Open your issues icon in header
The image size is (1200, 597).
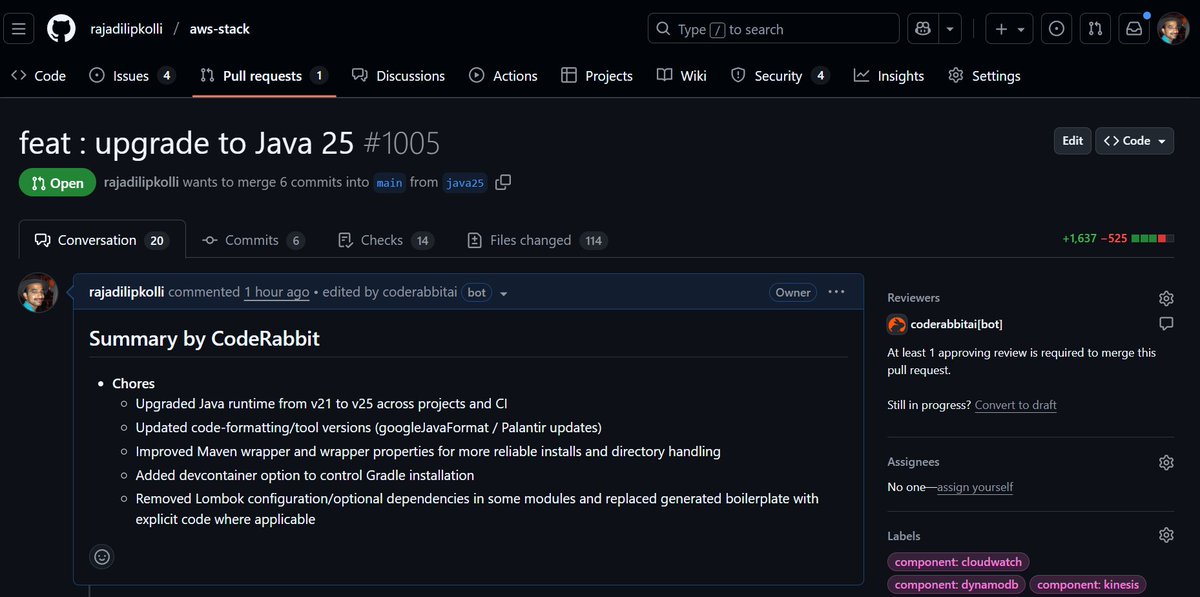1056,29
